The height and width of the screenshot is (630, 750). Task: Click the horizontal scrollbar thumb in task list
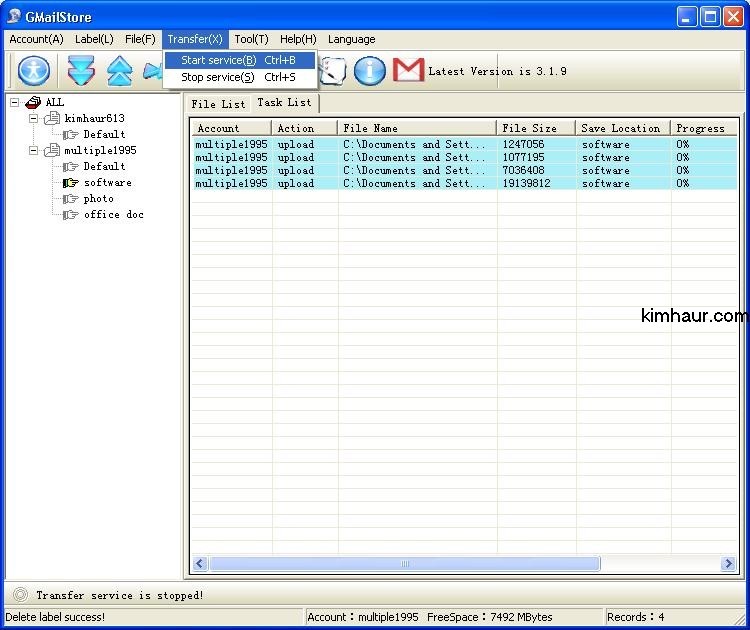tap(405, 564)
